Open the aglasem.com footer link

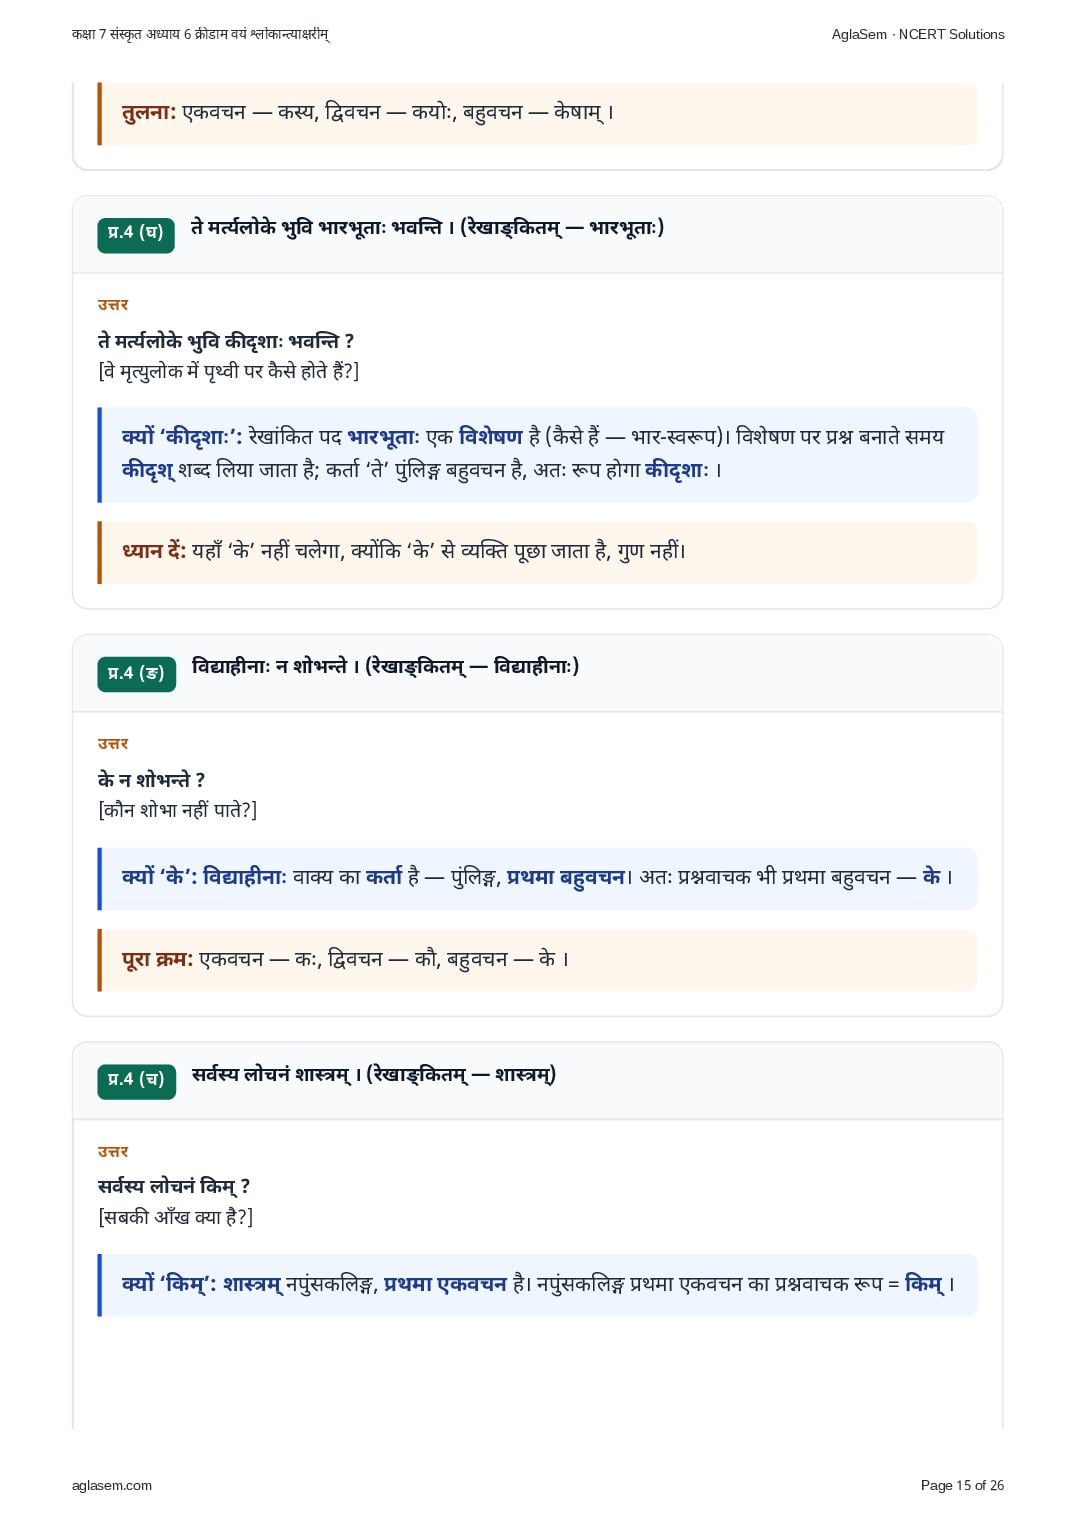112,1485
